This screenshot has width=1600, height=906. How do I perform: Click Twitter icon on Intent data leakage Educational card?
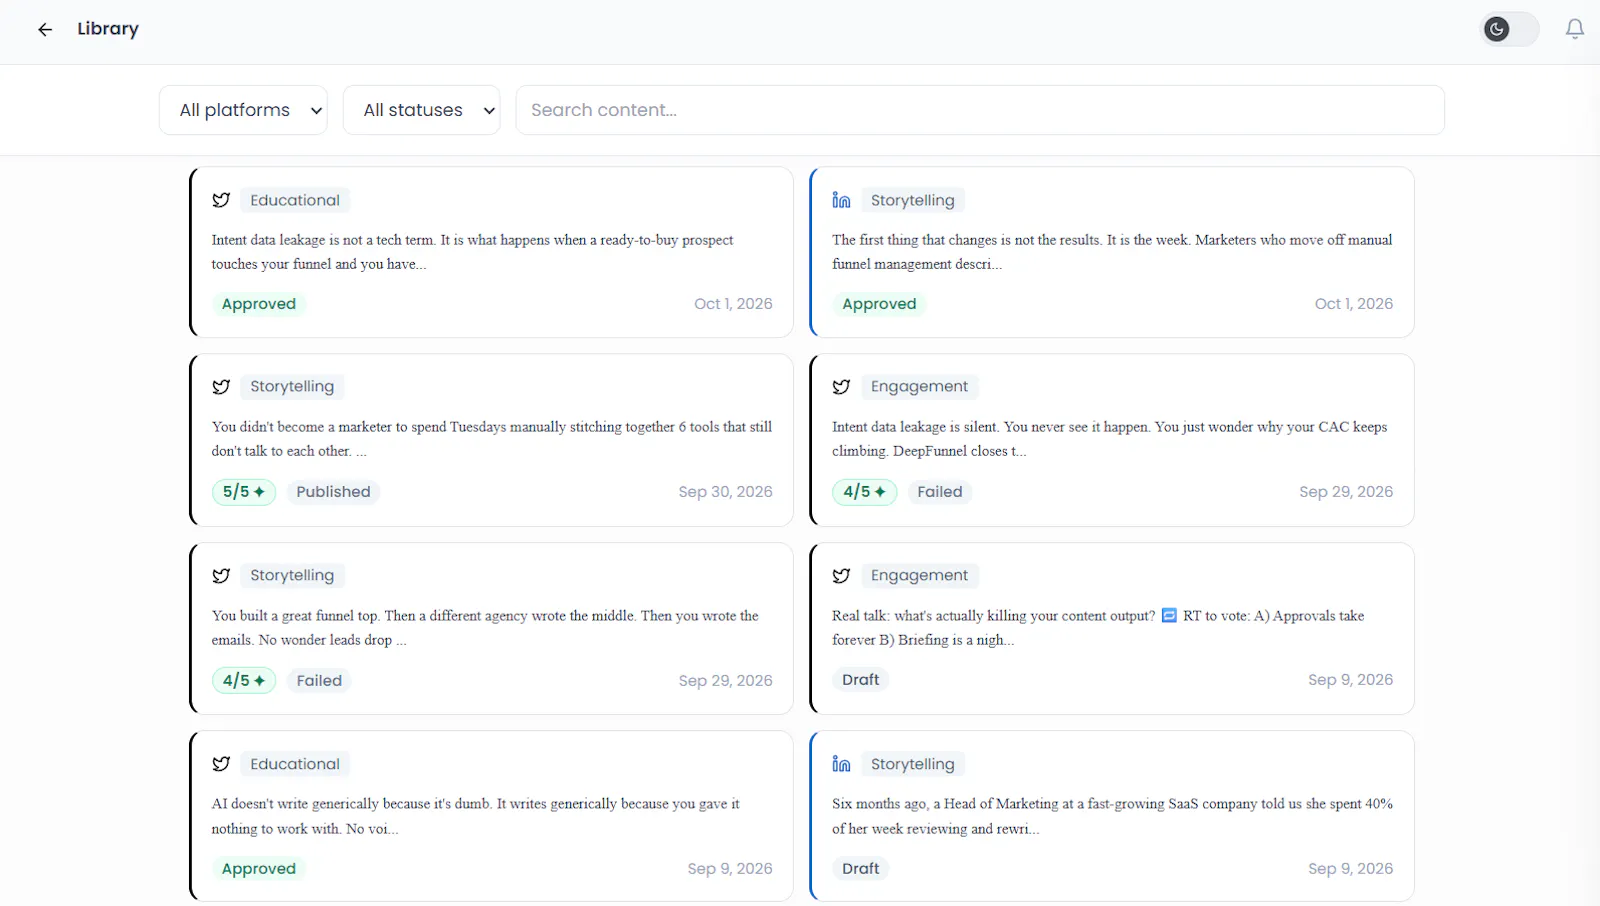(x=221, y=200)
